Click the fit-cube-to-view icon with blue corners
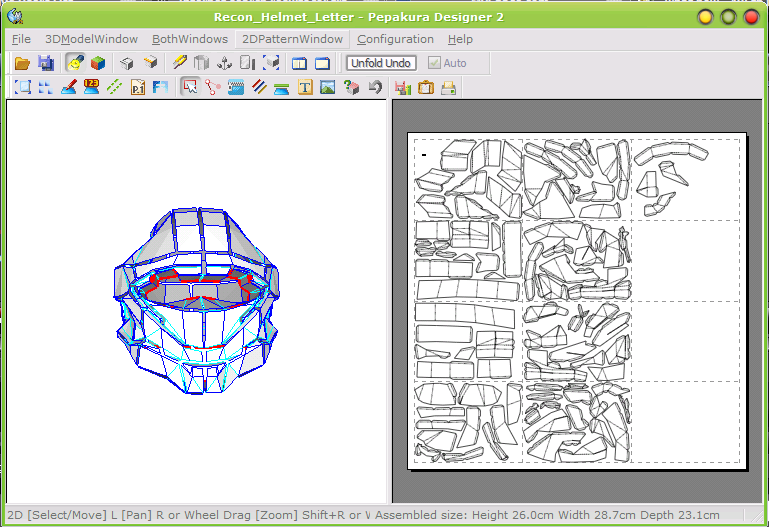This screenshot has width=769, height=527. click(x=271, y=63)
